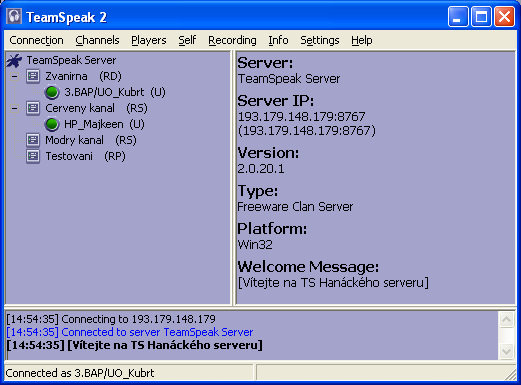Open the Connection menu

(36, 40)
